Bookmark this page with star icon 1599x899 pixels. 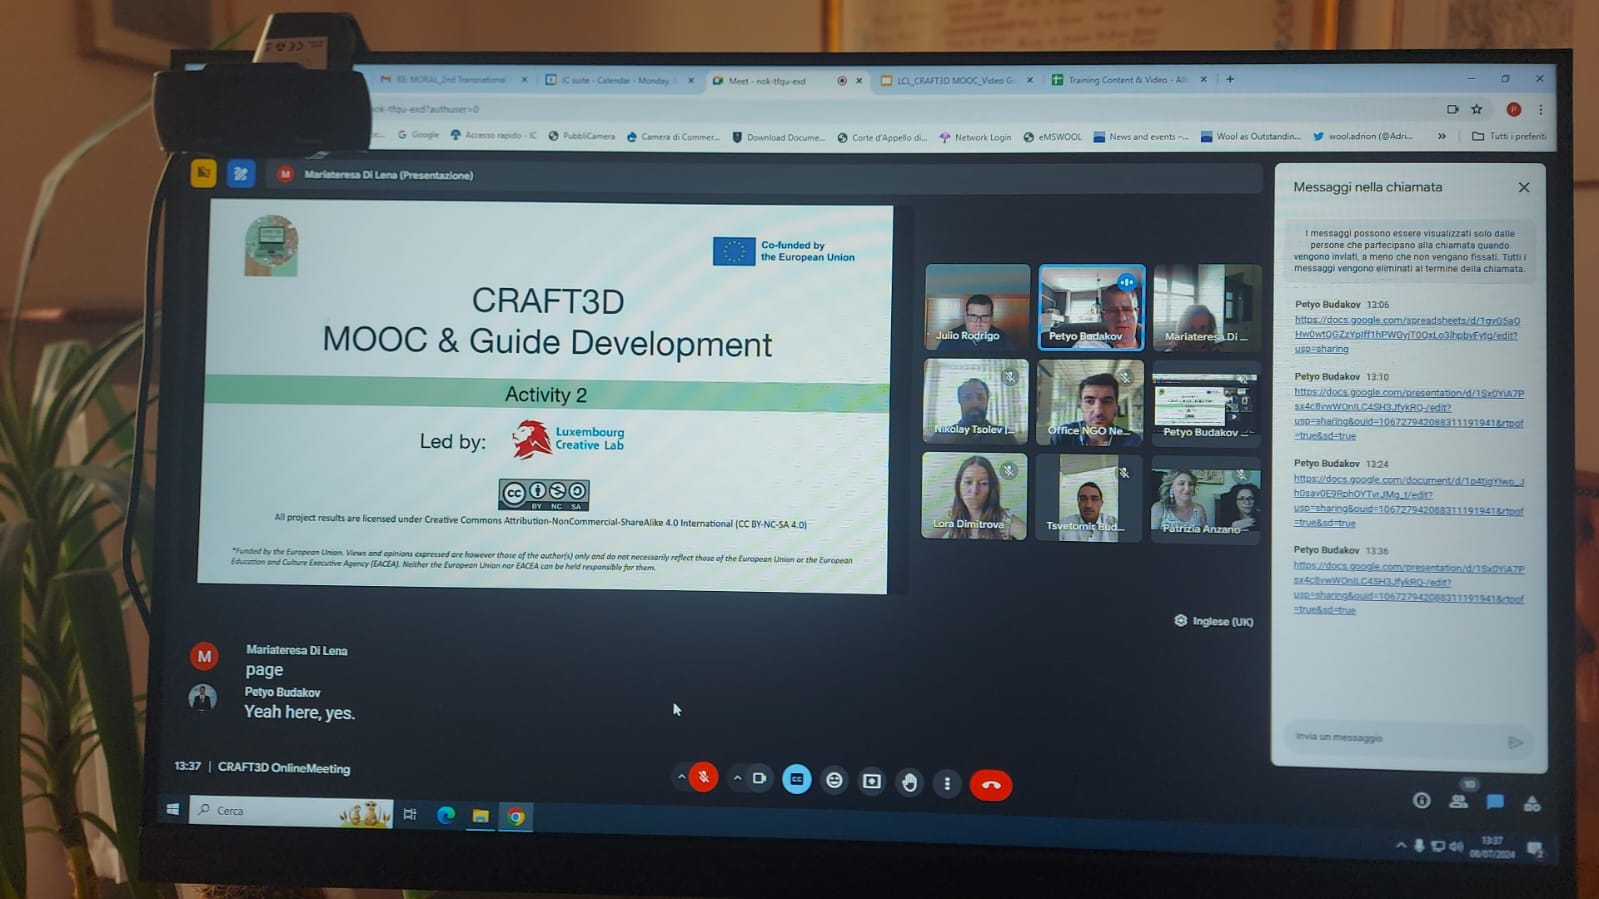point(1477,109)
